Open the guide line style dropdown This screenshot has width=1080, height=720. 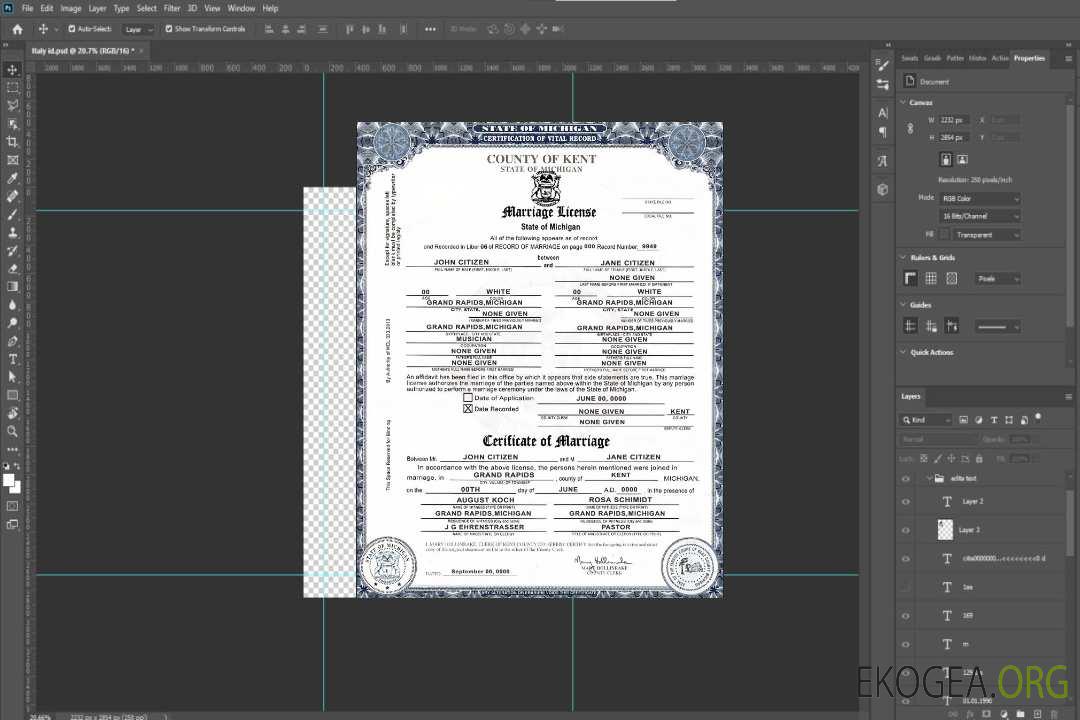[998, 327]
